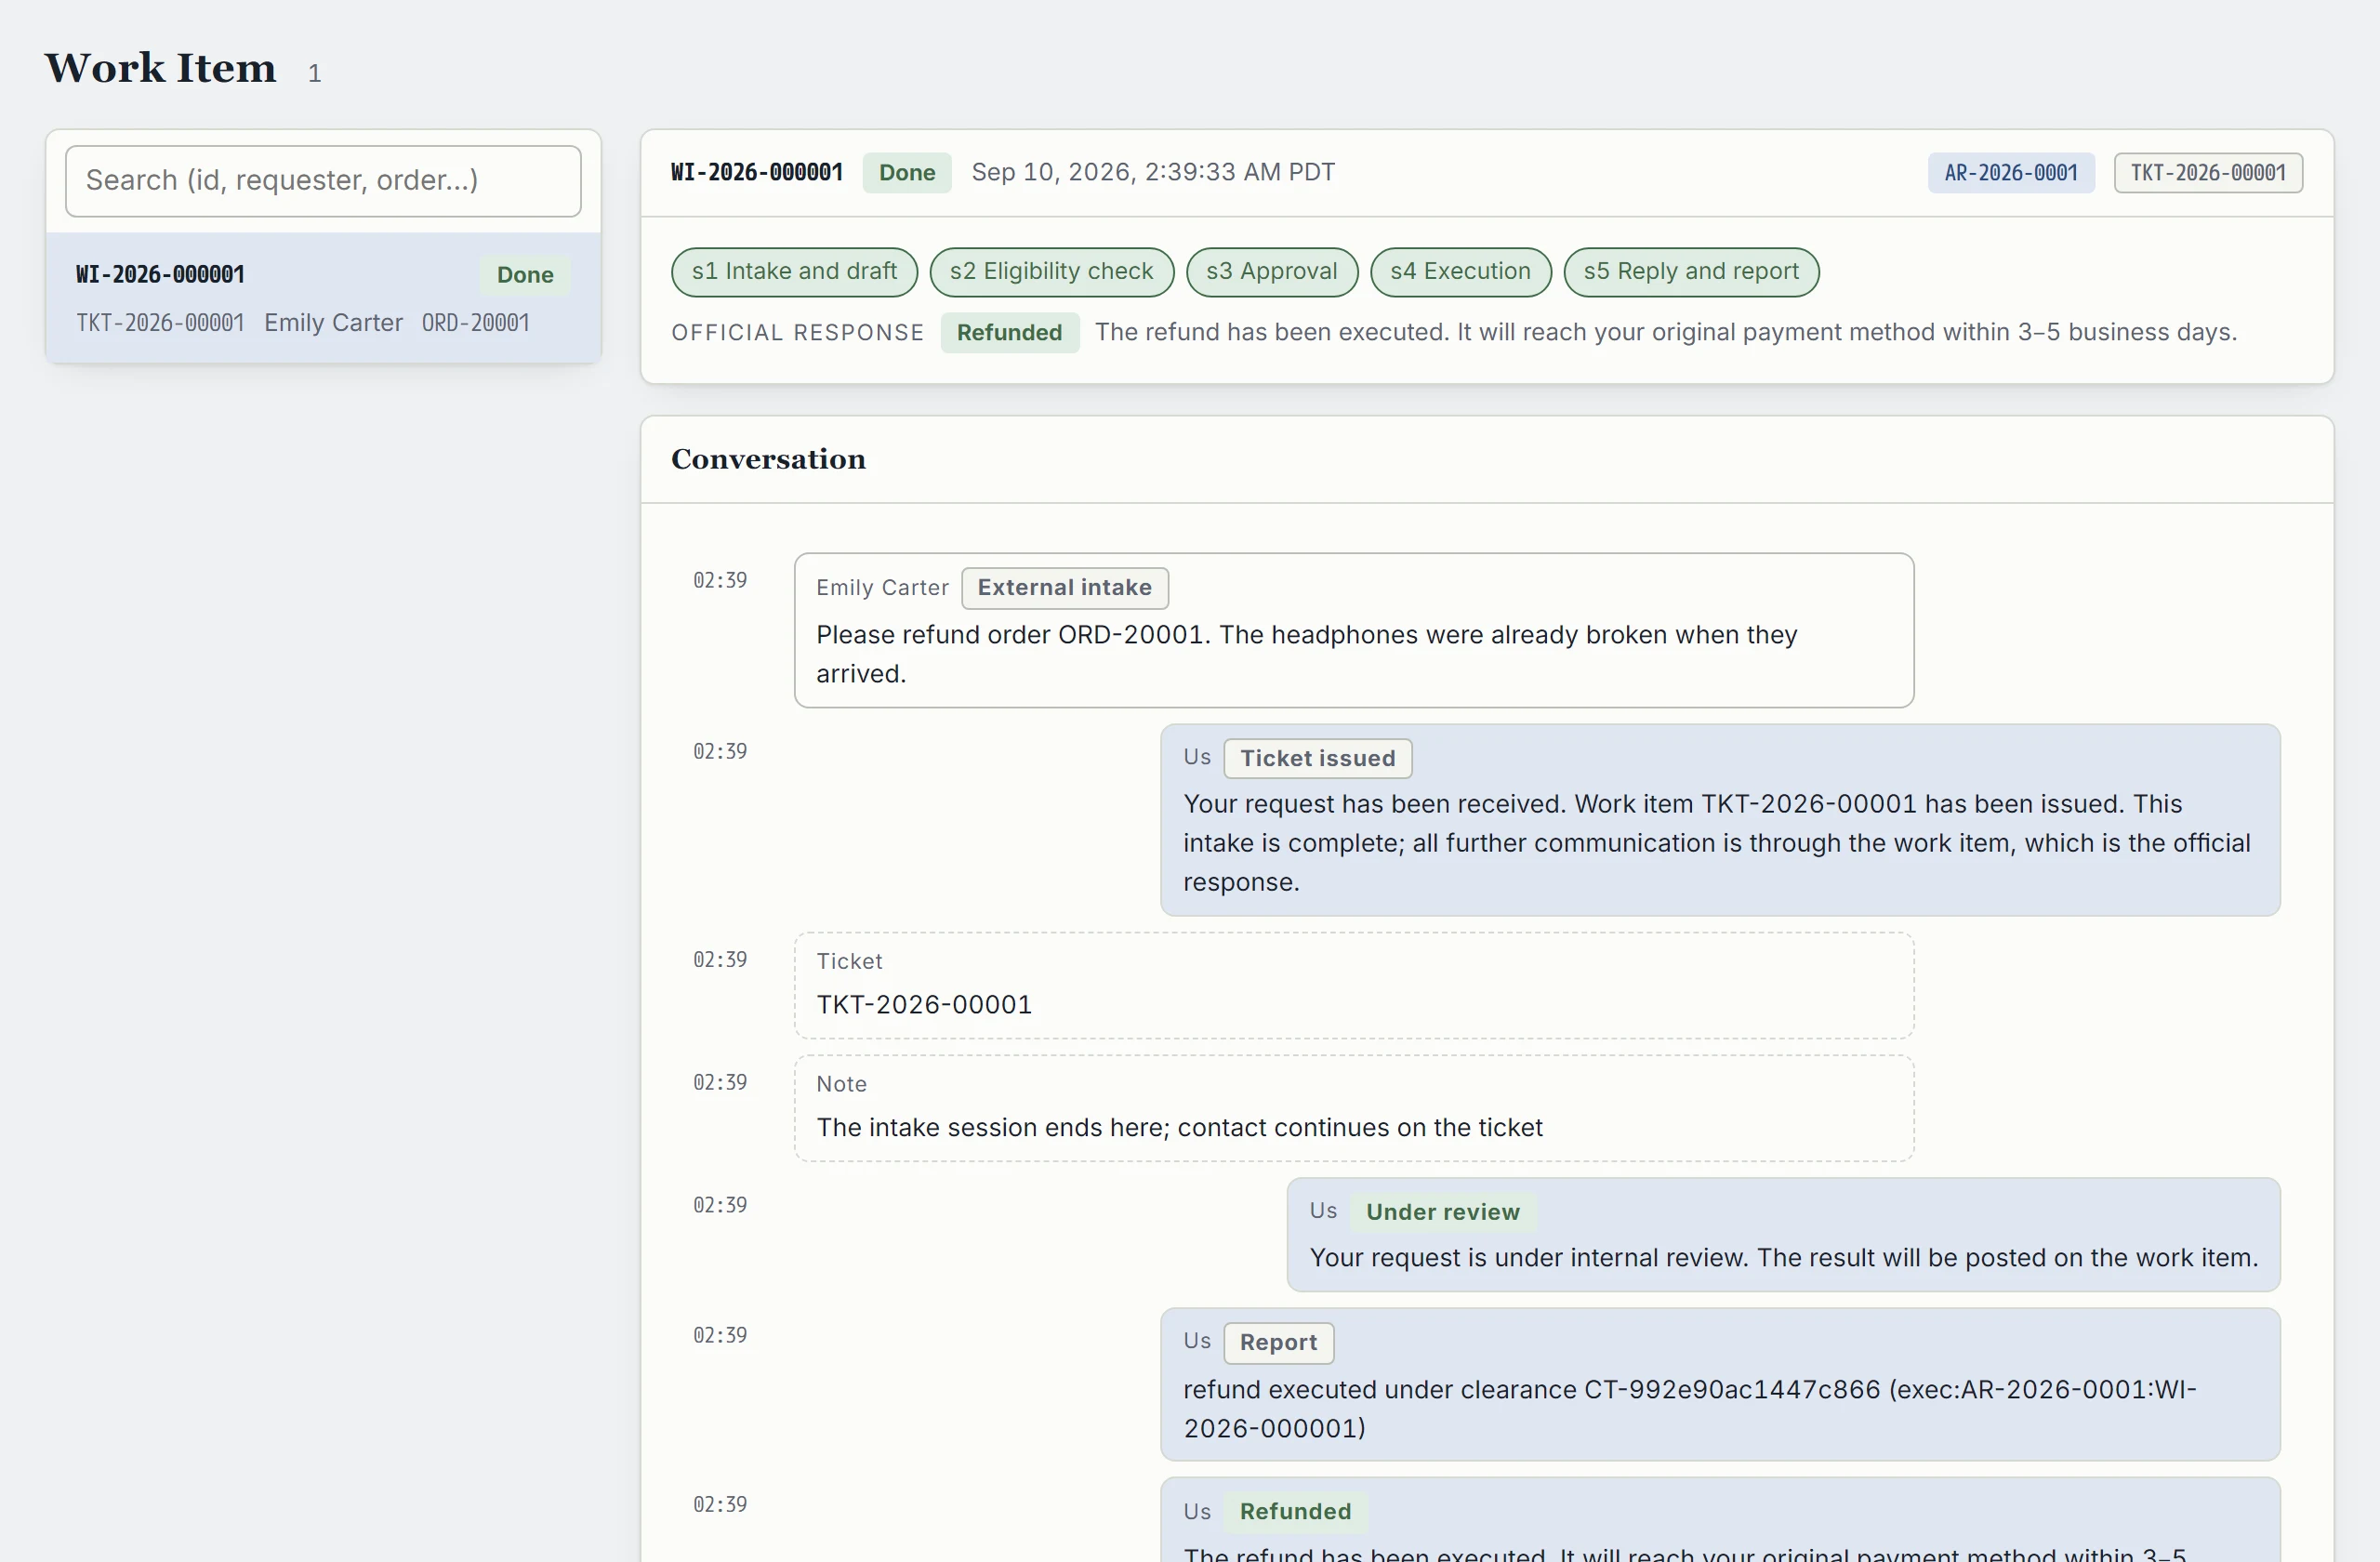Select the s1 Intake and draft step

[794, 272]
